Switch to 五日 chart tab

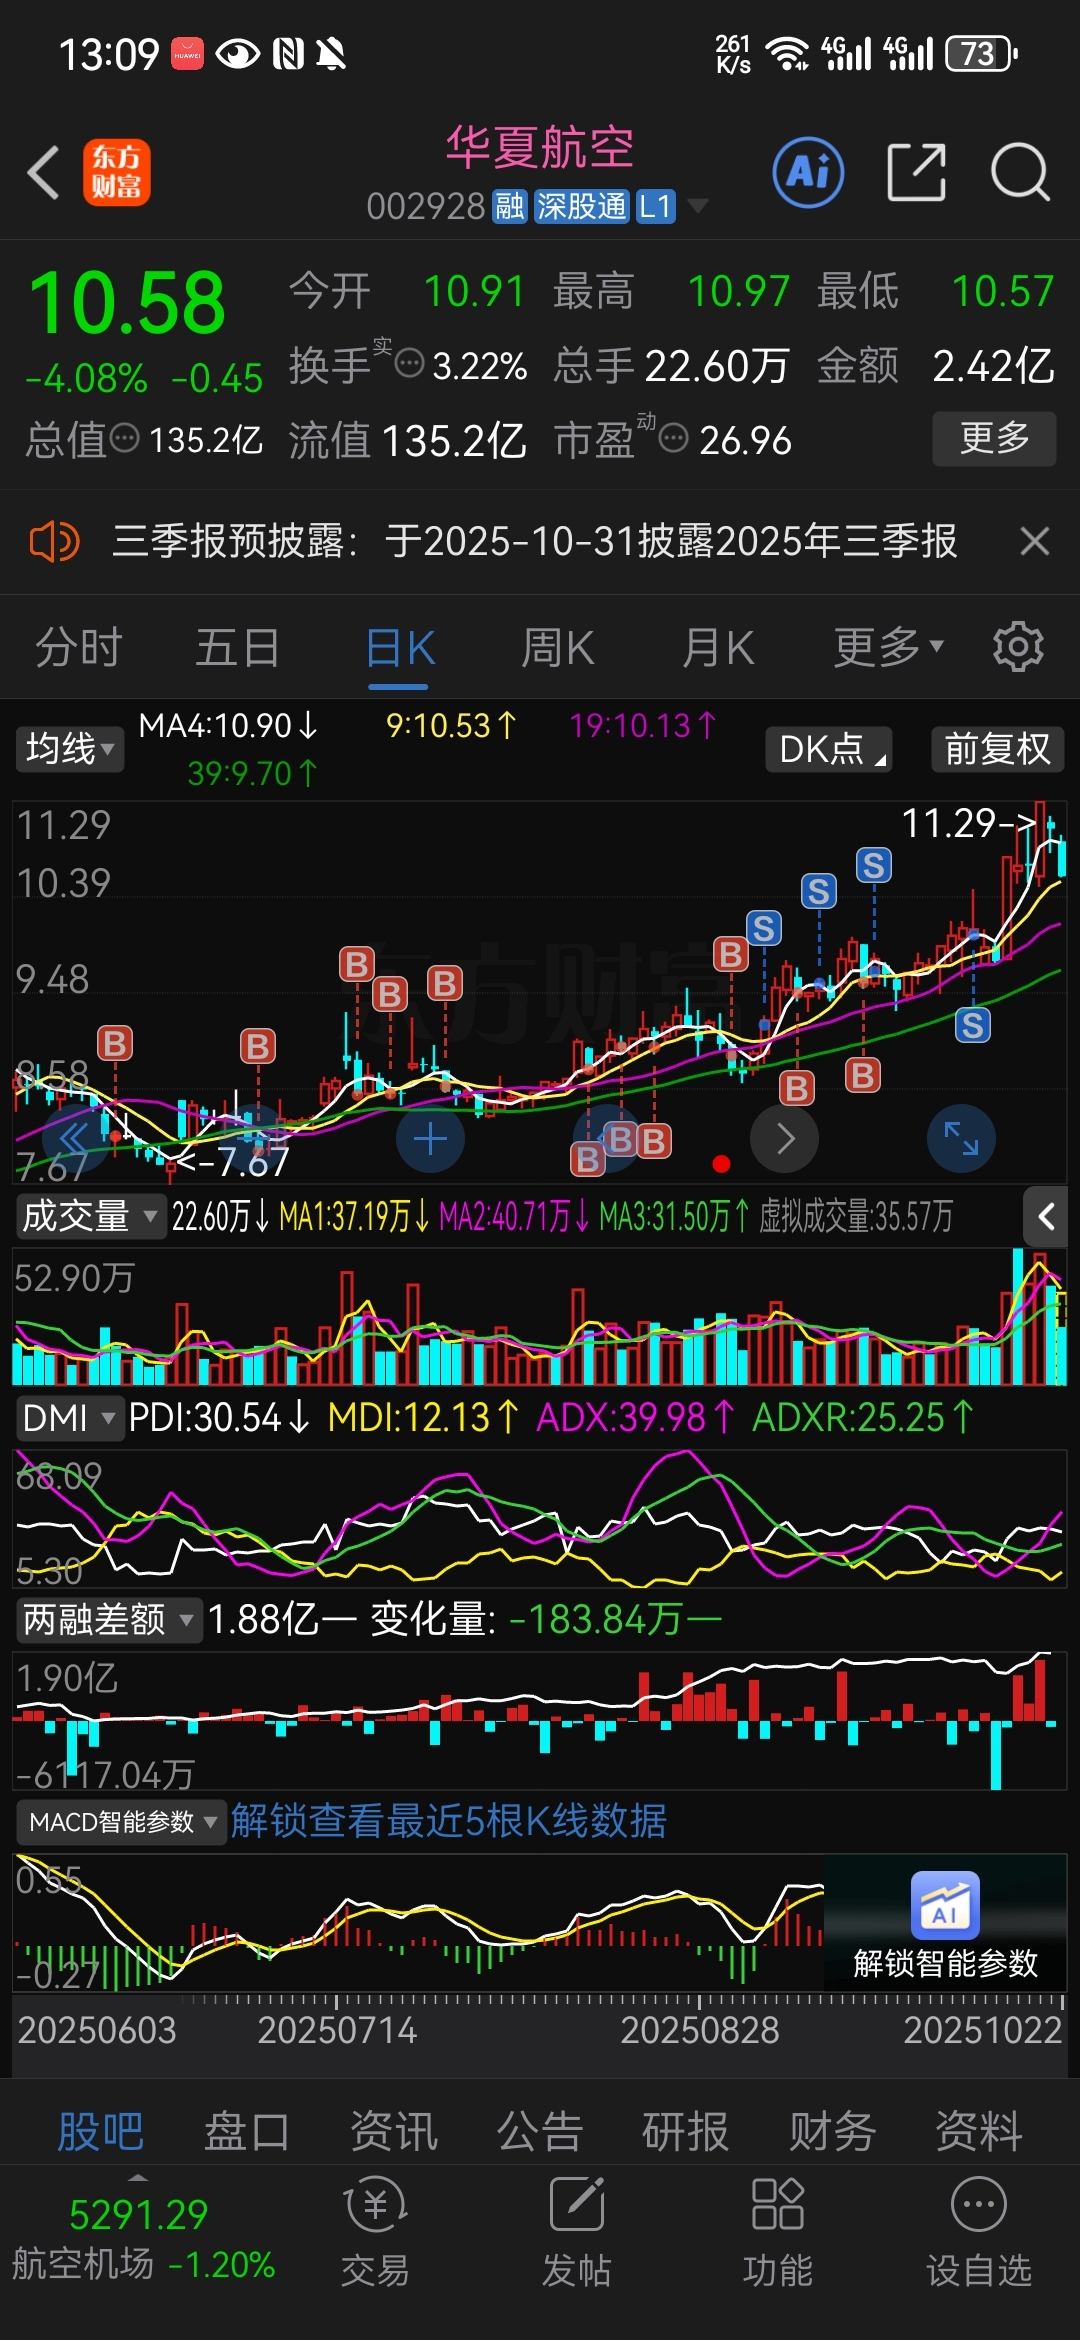click(237, 647)
